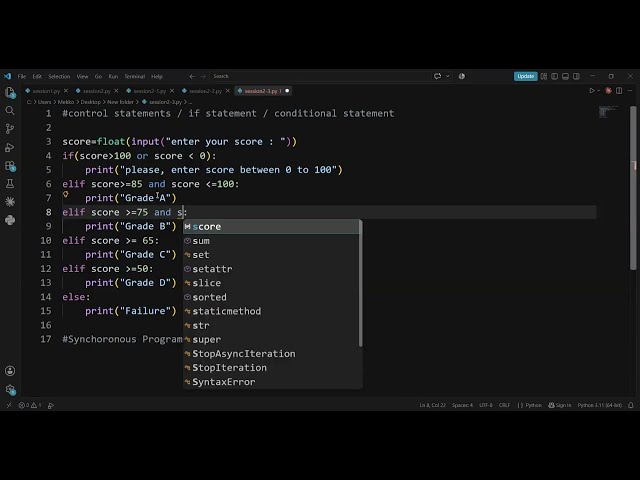This screenshot has width=640, height=480.
Task: Change end of line sequence CRLF
Action: coord(504,405)
